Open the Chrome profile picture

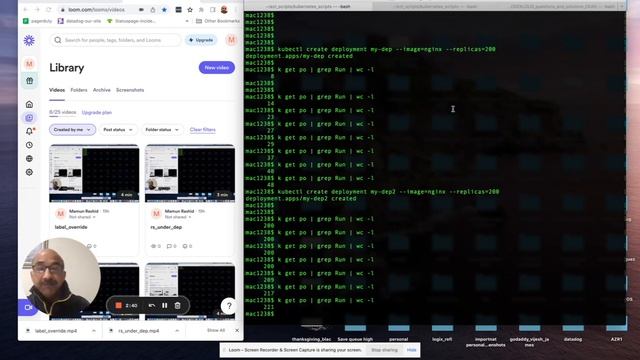[224, 9]
